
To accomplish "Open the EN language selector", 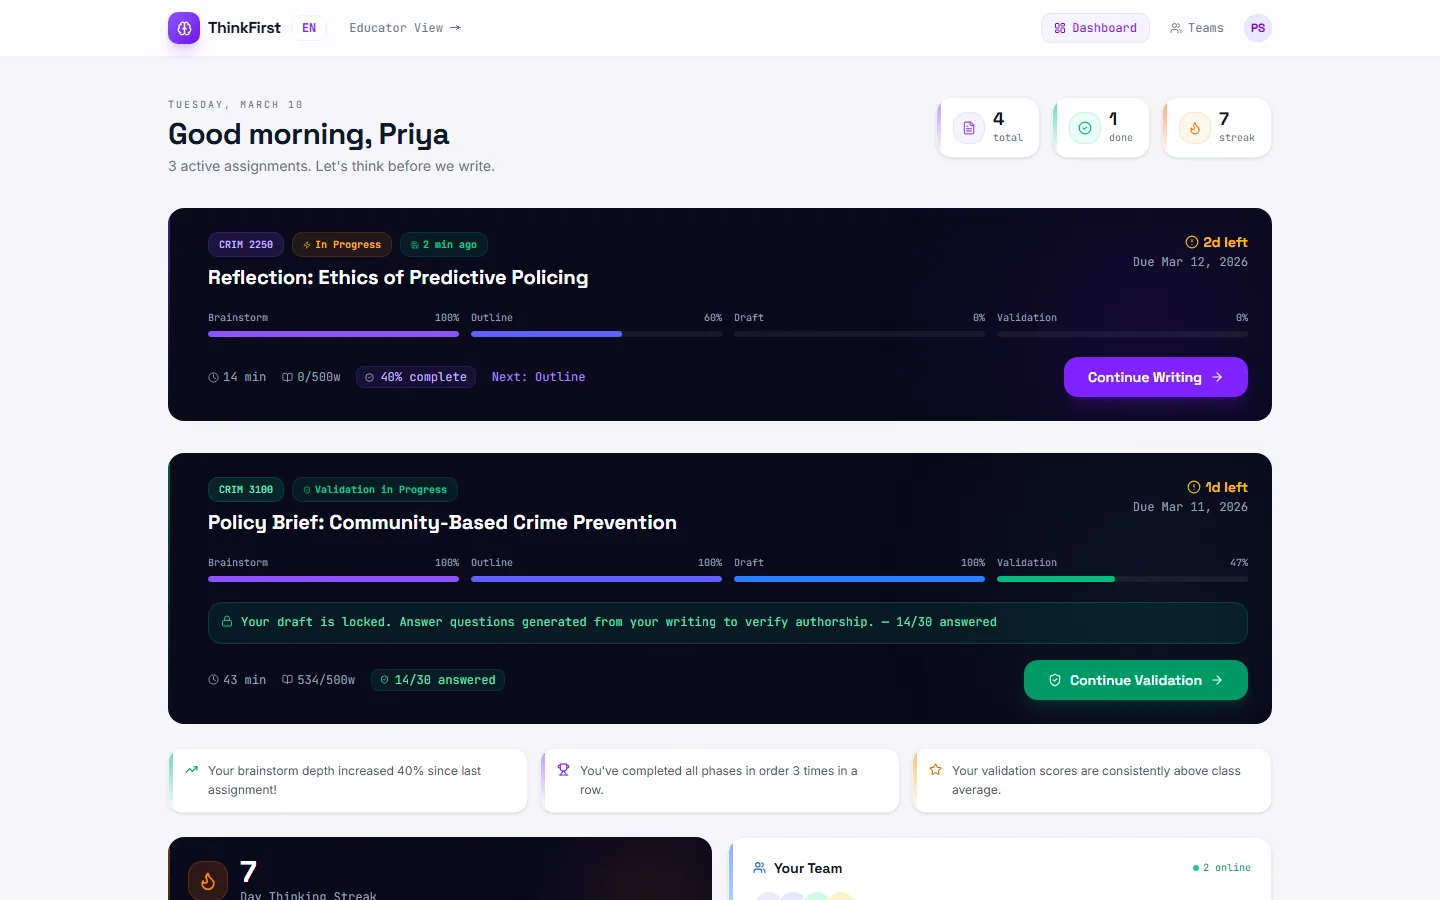I will pos(309,28).
